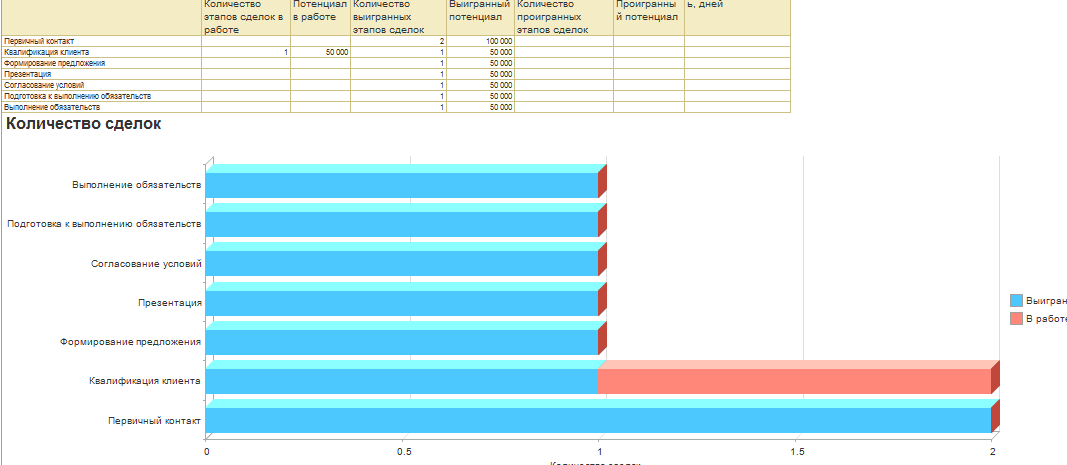This screenshot has height=465, width=1067.
Task: Click the 100 000 value cell
Action: pyautogui.click(x=481, y=41)
